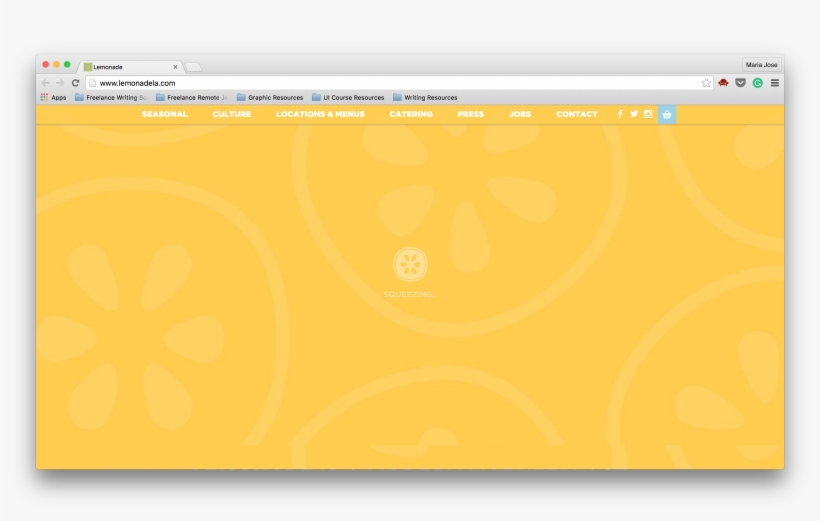
Task: Open Writing Resources bookmarks folder
Action: click(425, 97)
